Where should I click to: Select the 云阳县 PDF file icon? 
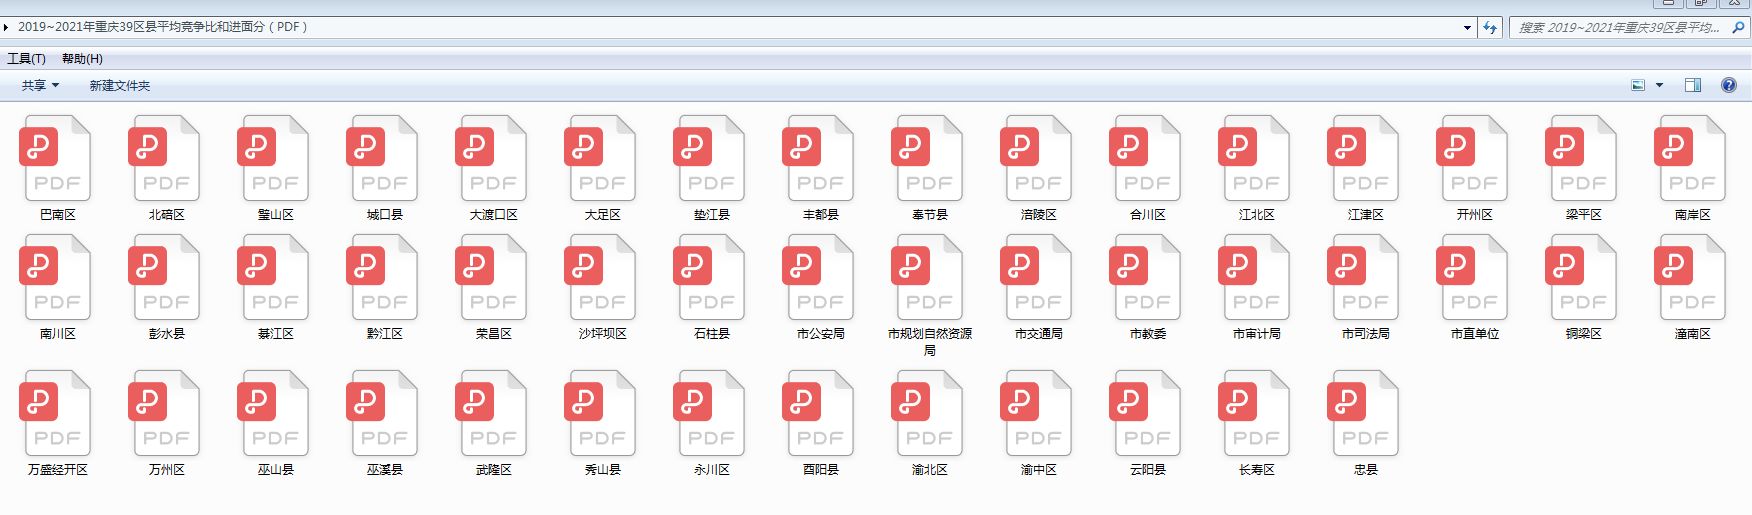click(x=1146, y=413)
